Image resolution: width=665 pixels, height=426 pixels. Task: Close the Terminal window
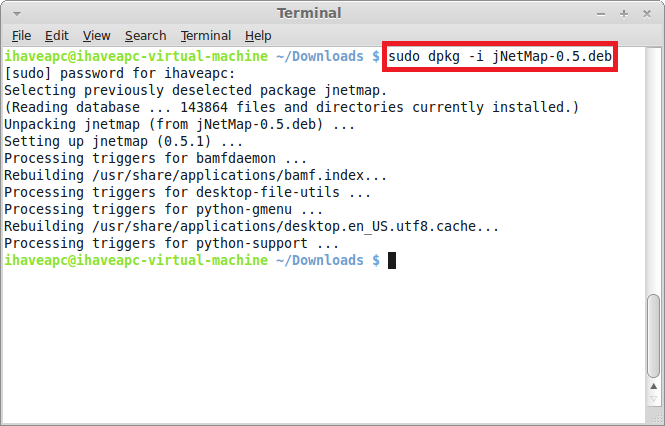click(646, 14)
